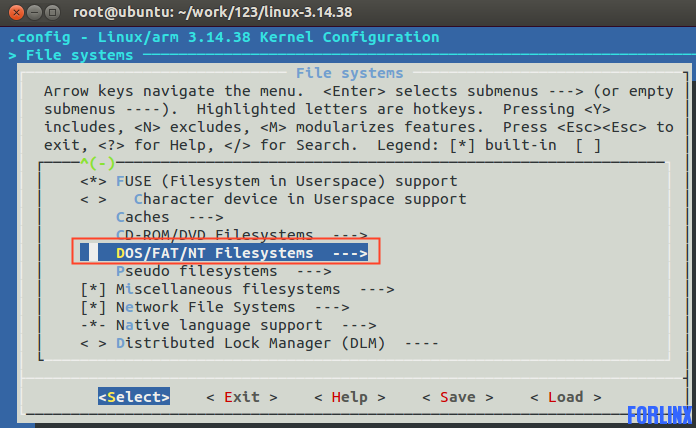Click the File systems breadcrumb path
The width and height of the screenshot is (696, 428).
(79, 55)
